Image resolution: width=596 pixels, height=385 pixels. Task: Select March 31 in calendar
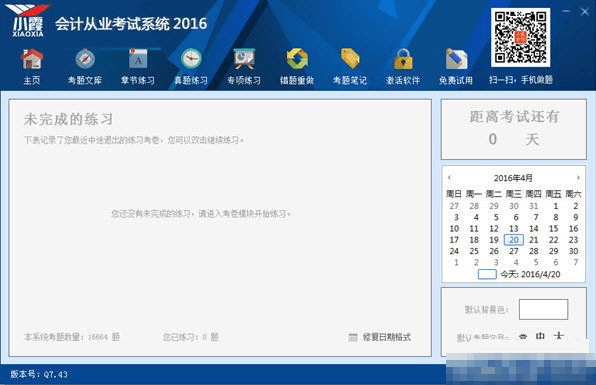(534, 206)
